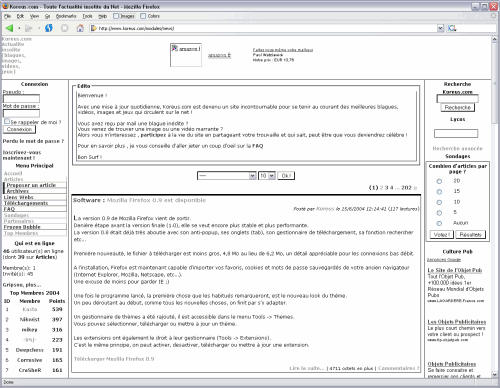This screenshot has height=388, width=500.
Task: Click the Recherche search button
Action: pyautogui.click(x=457, y=107)
